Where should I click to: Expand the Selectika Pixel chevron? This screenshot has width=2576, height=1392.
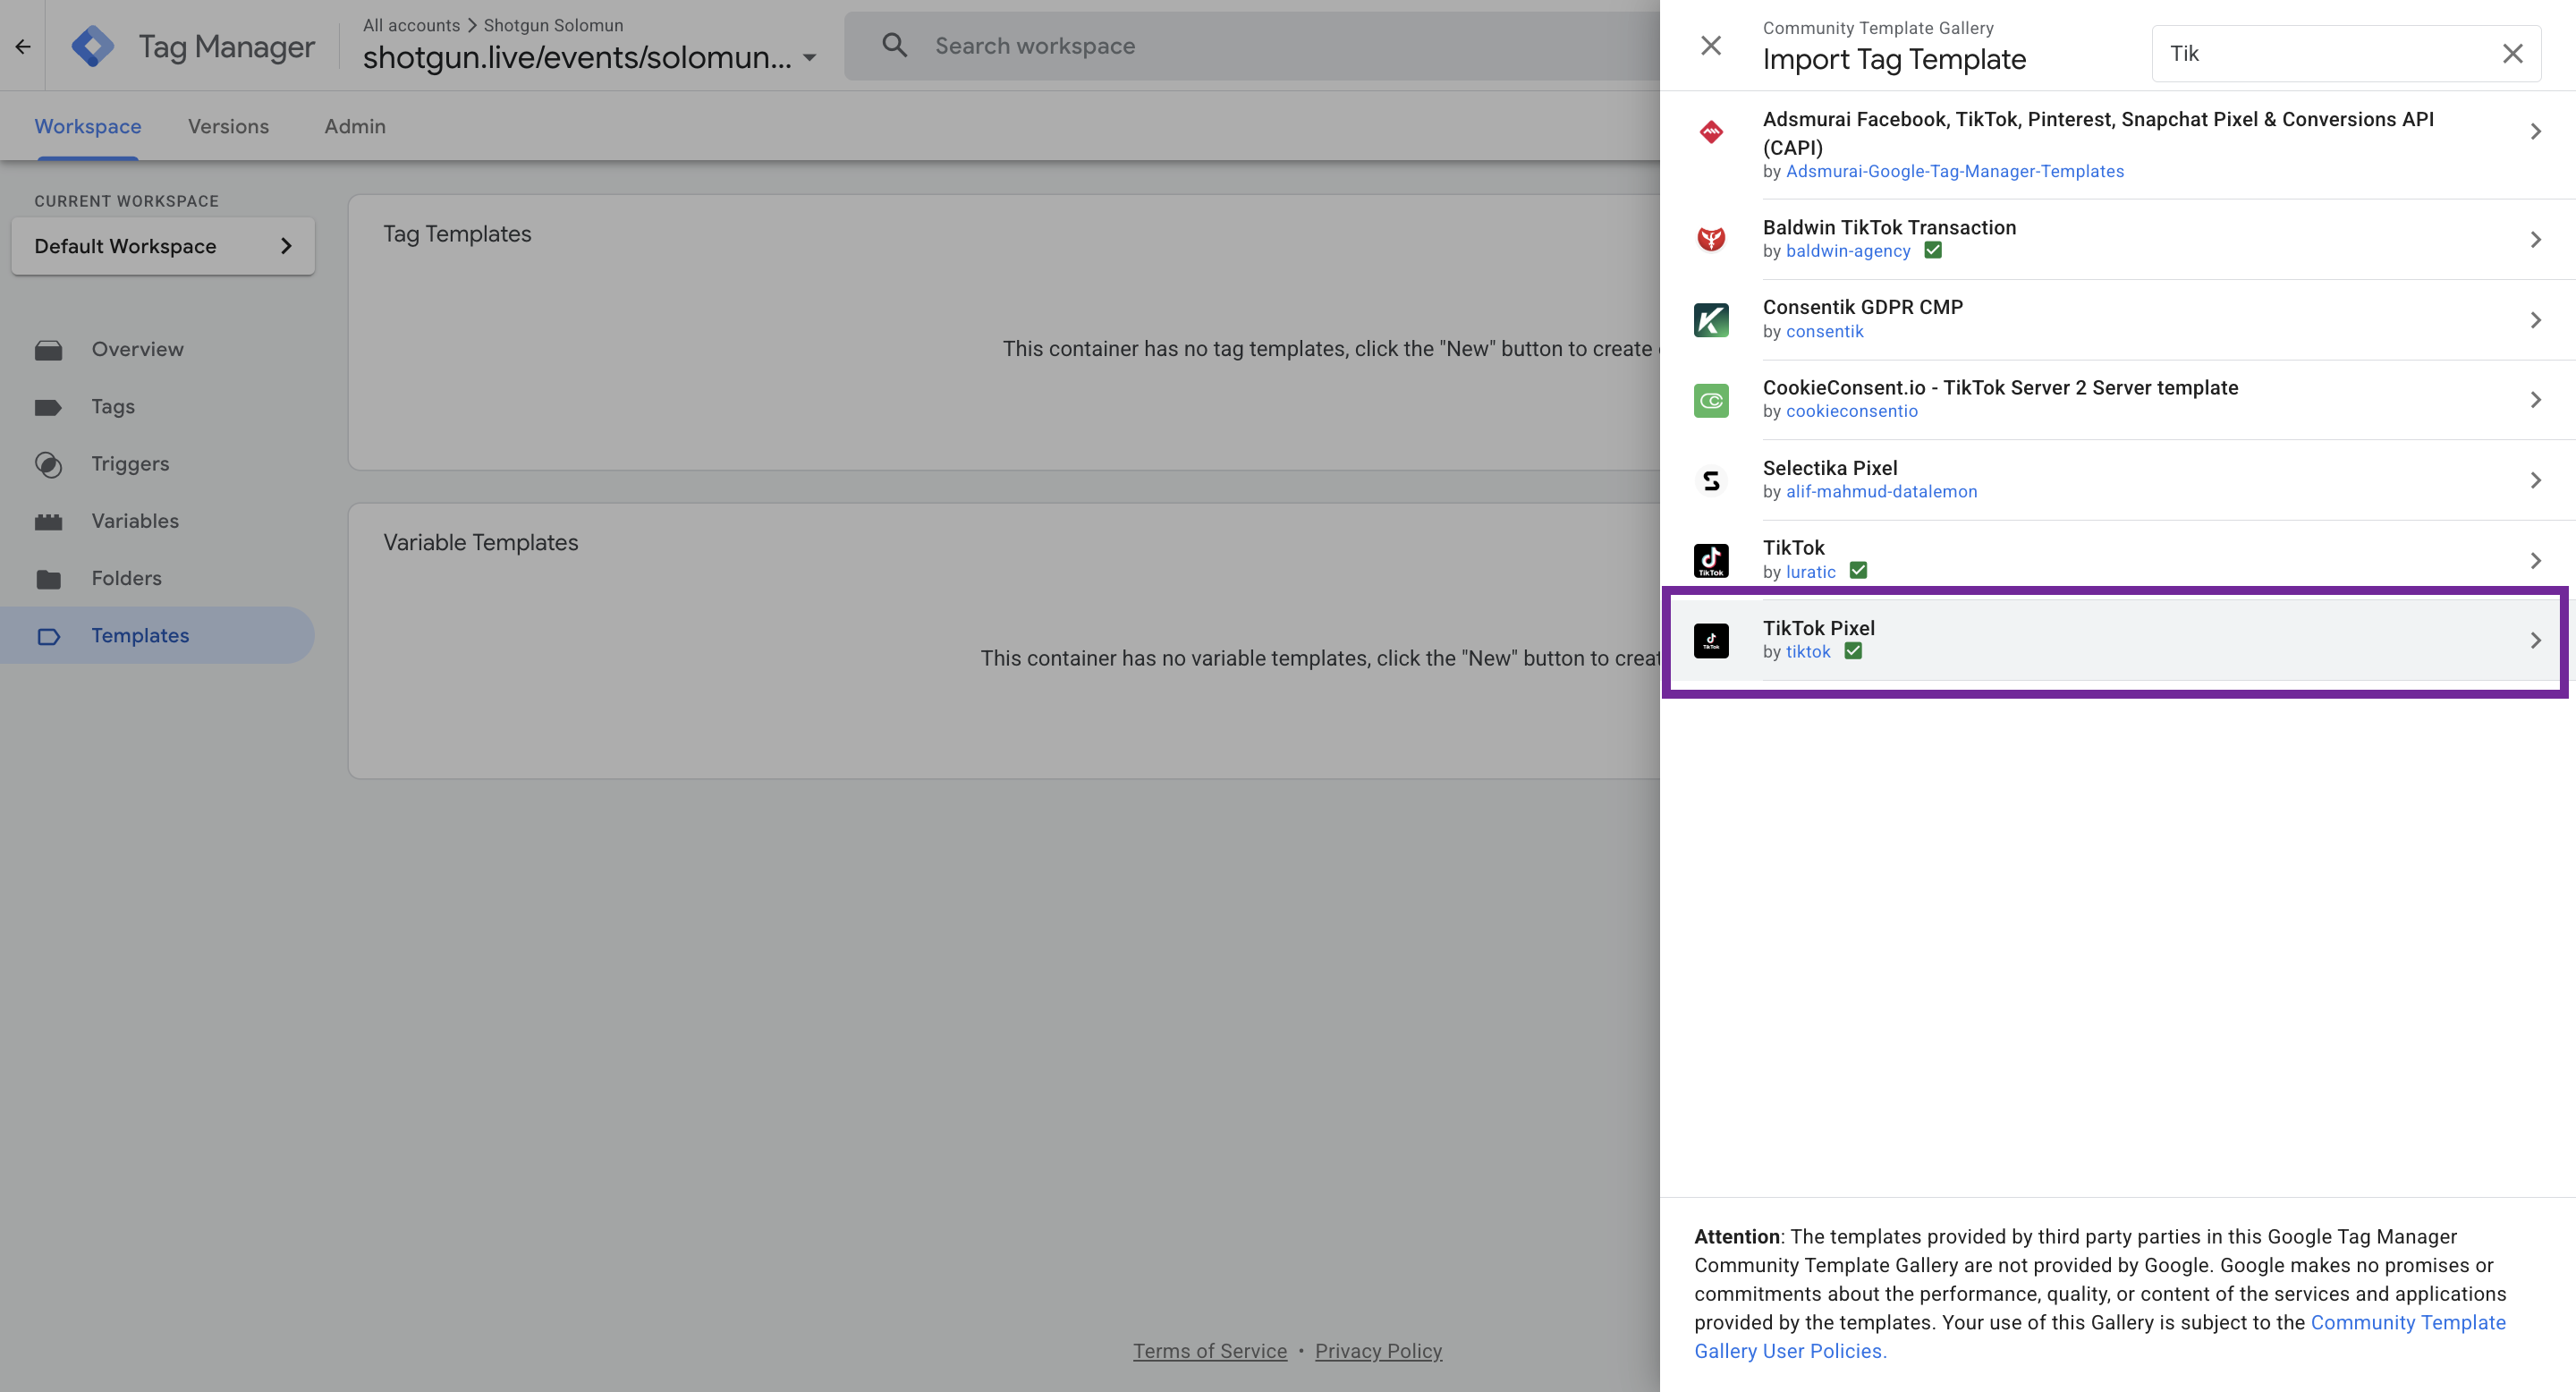2535,481
